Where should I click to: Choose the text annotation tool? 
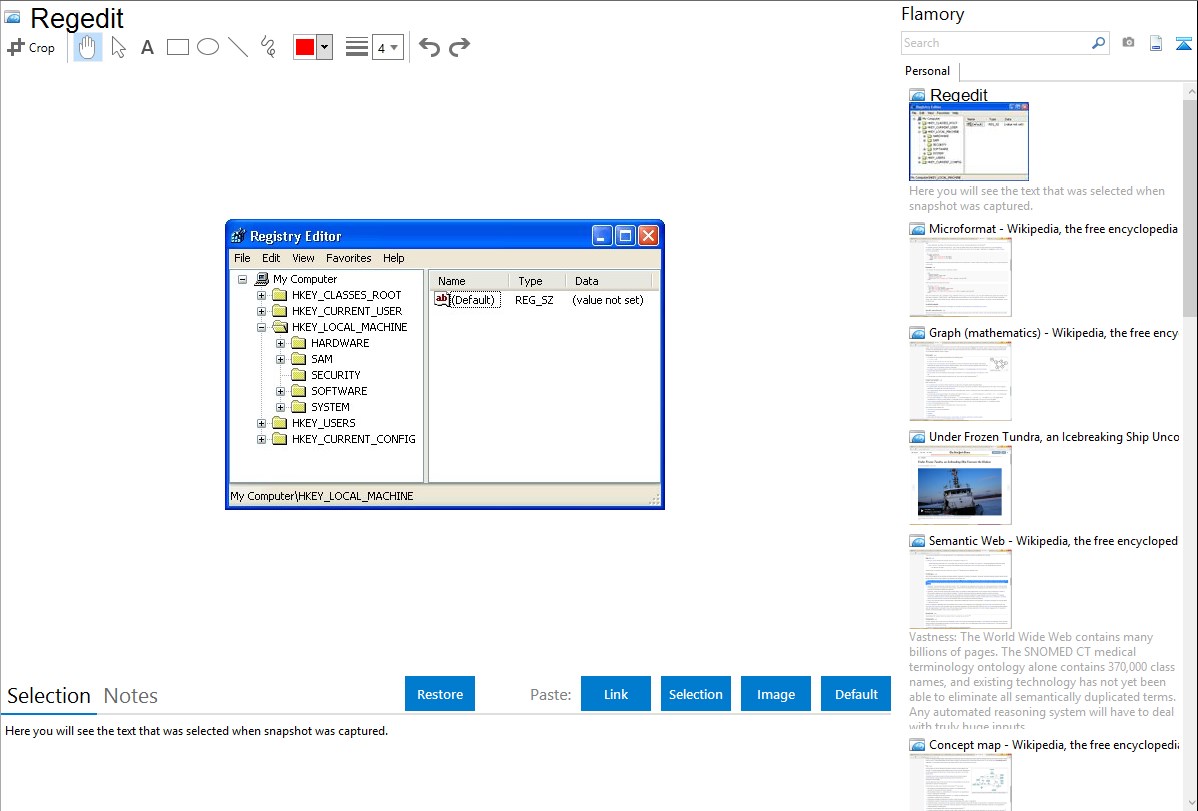[x=147, y=47]
